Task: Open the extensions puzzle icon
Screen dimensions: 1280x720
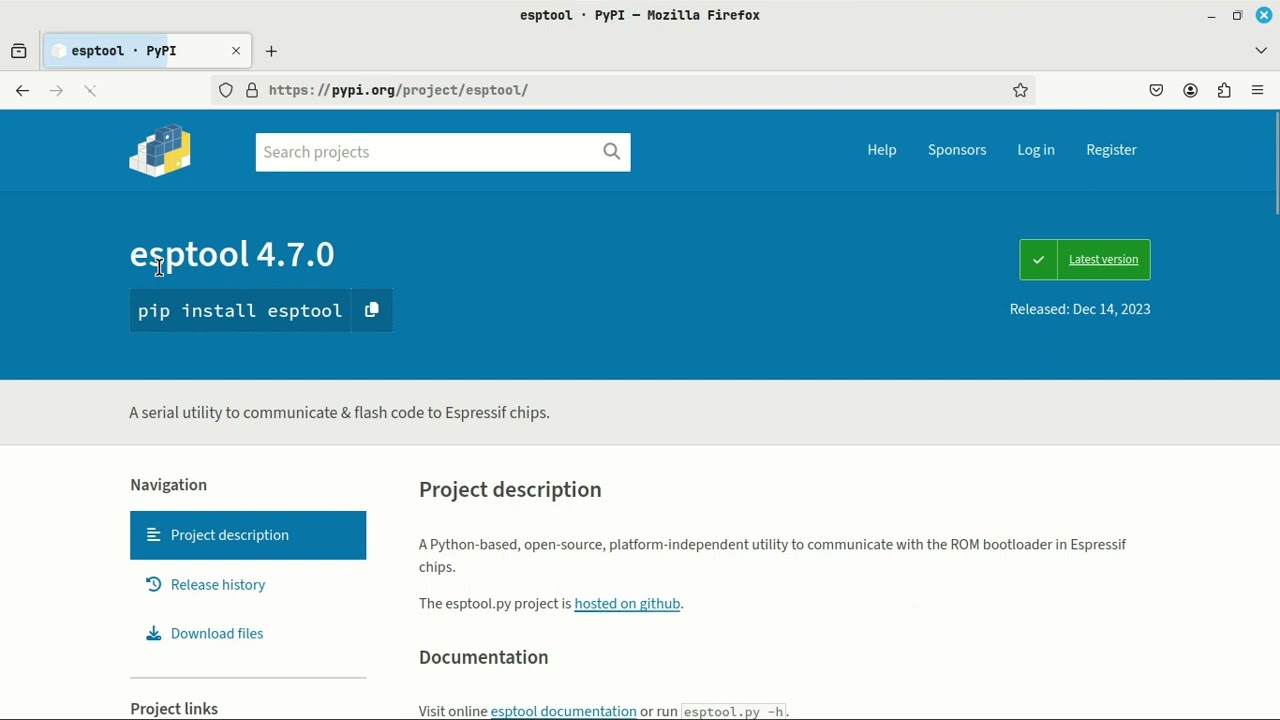Action: coord(1224,90)
